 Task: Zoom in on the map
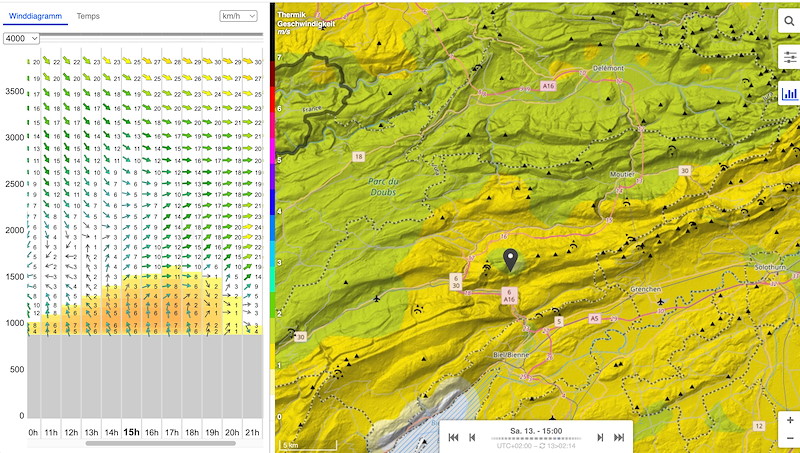789,420
